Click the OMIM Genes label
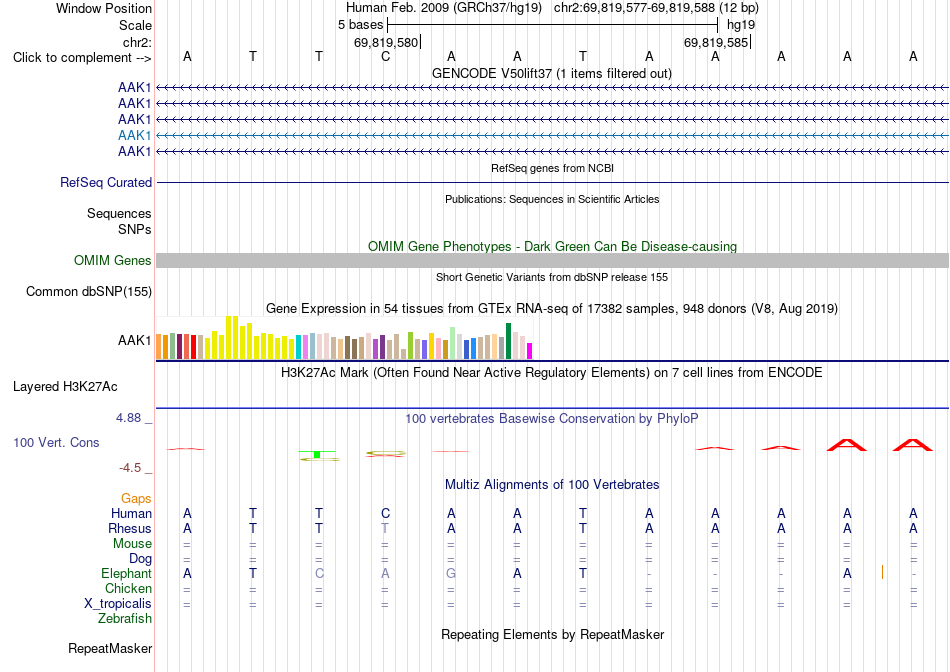Image resolution: width=950 pixels, height=672 pixels. (x=112, y=261)
